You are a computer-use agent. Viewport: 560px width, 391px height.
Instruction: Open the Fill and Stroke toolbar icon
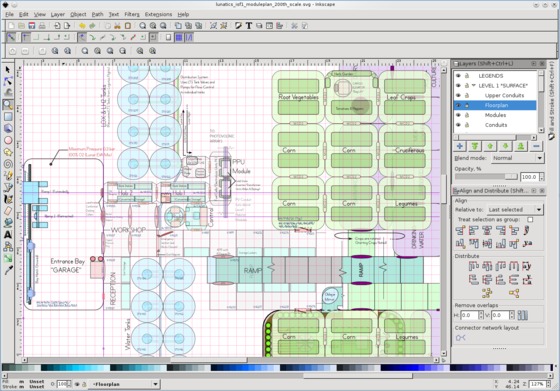click(x=238, y=26)
